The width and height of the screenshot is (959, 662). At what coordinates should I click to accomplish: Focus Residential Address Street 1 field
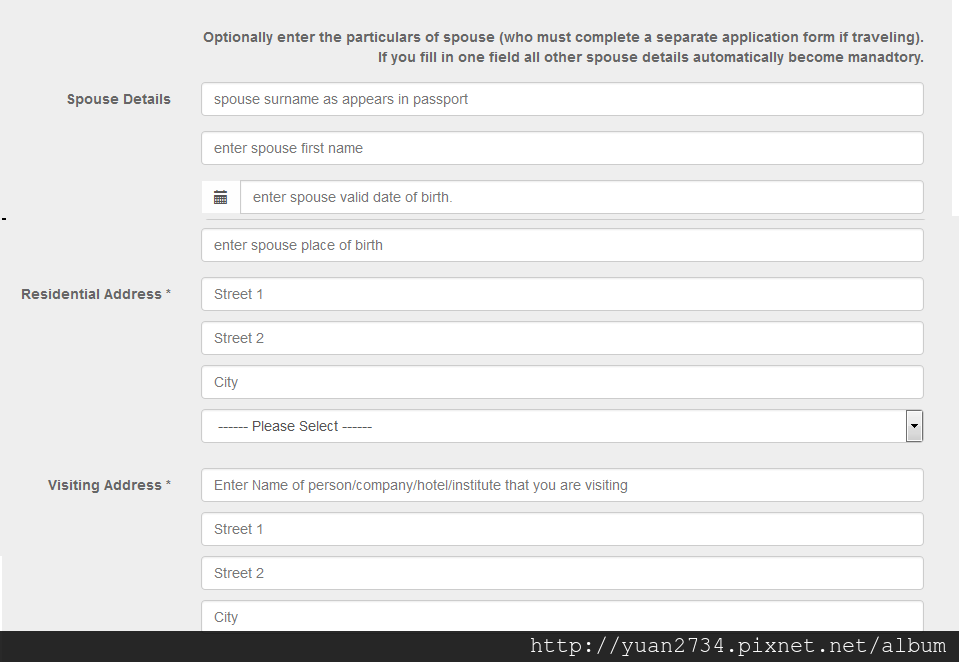[562, 294]
